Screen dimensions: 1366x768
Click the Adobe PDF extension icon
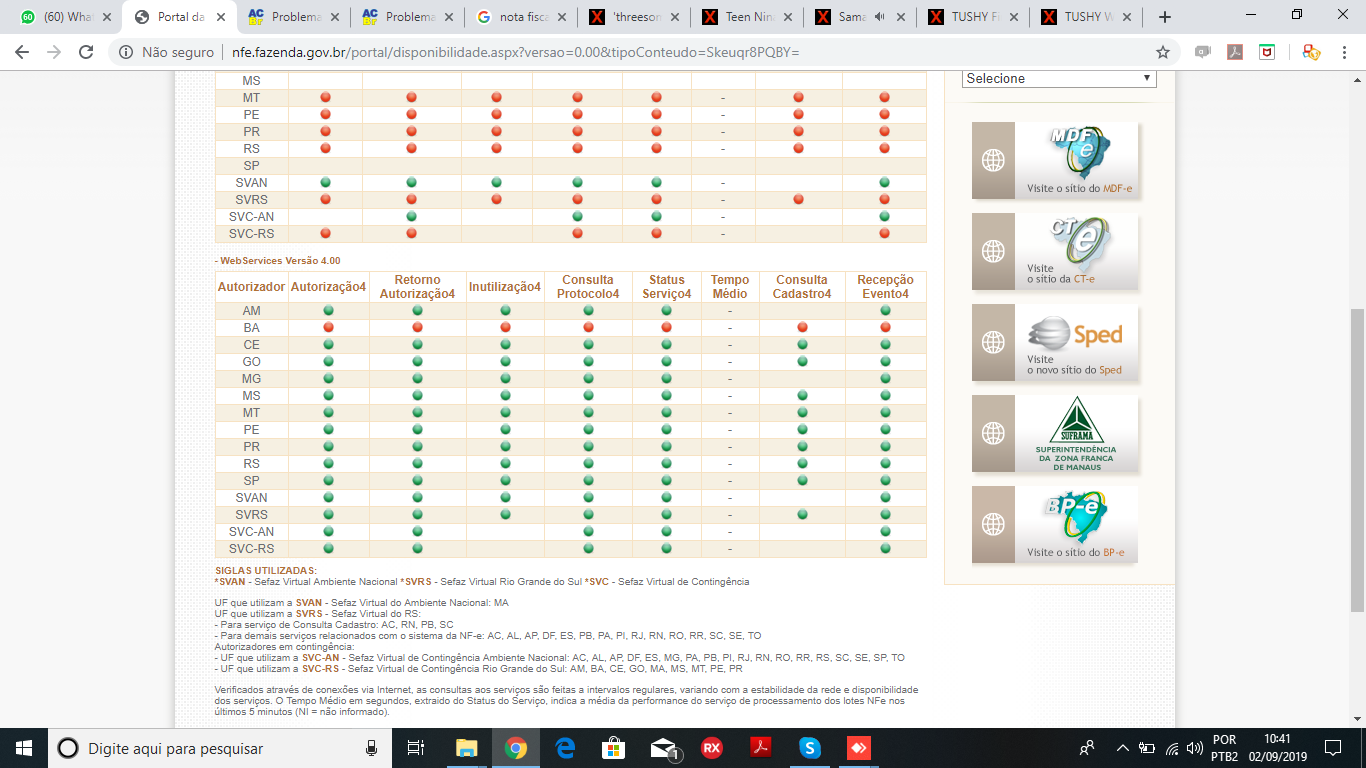(x=1235, y=52)
